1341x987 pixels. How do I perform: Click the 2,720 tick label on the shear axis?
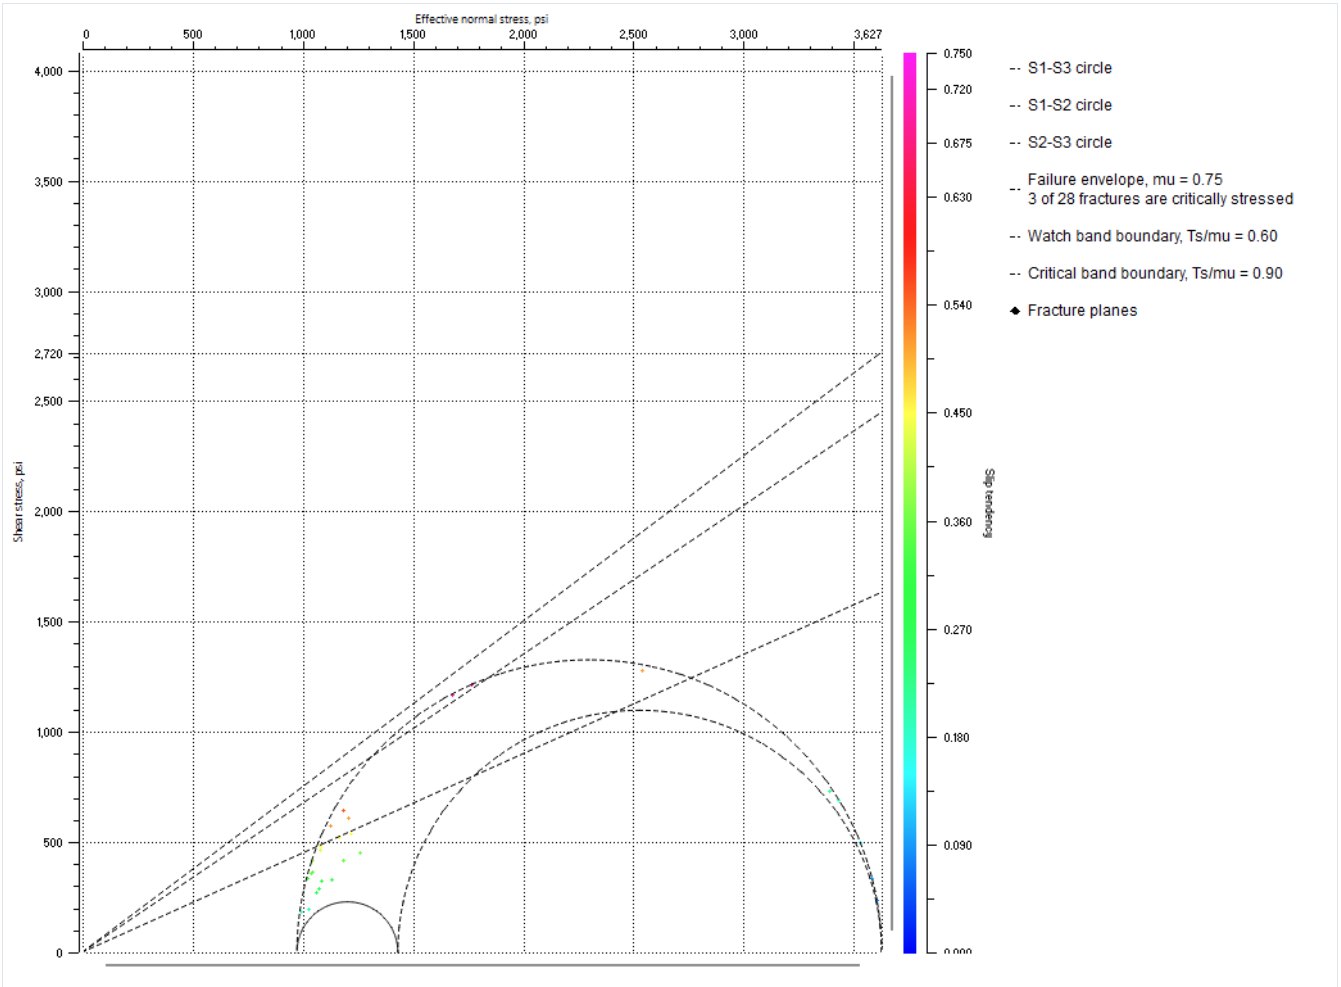point(48,354)
